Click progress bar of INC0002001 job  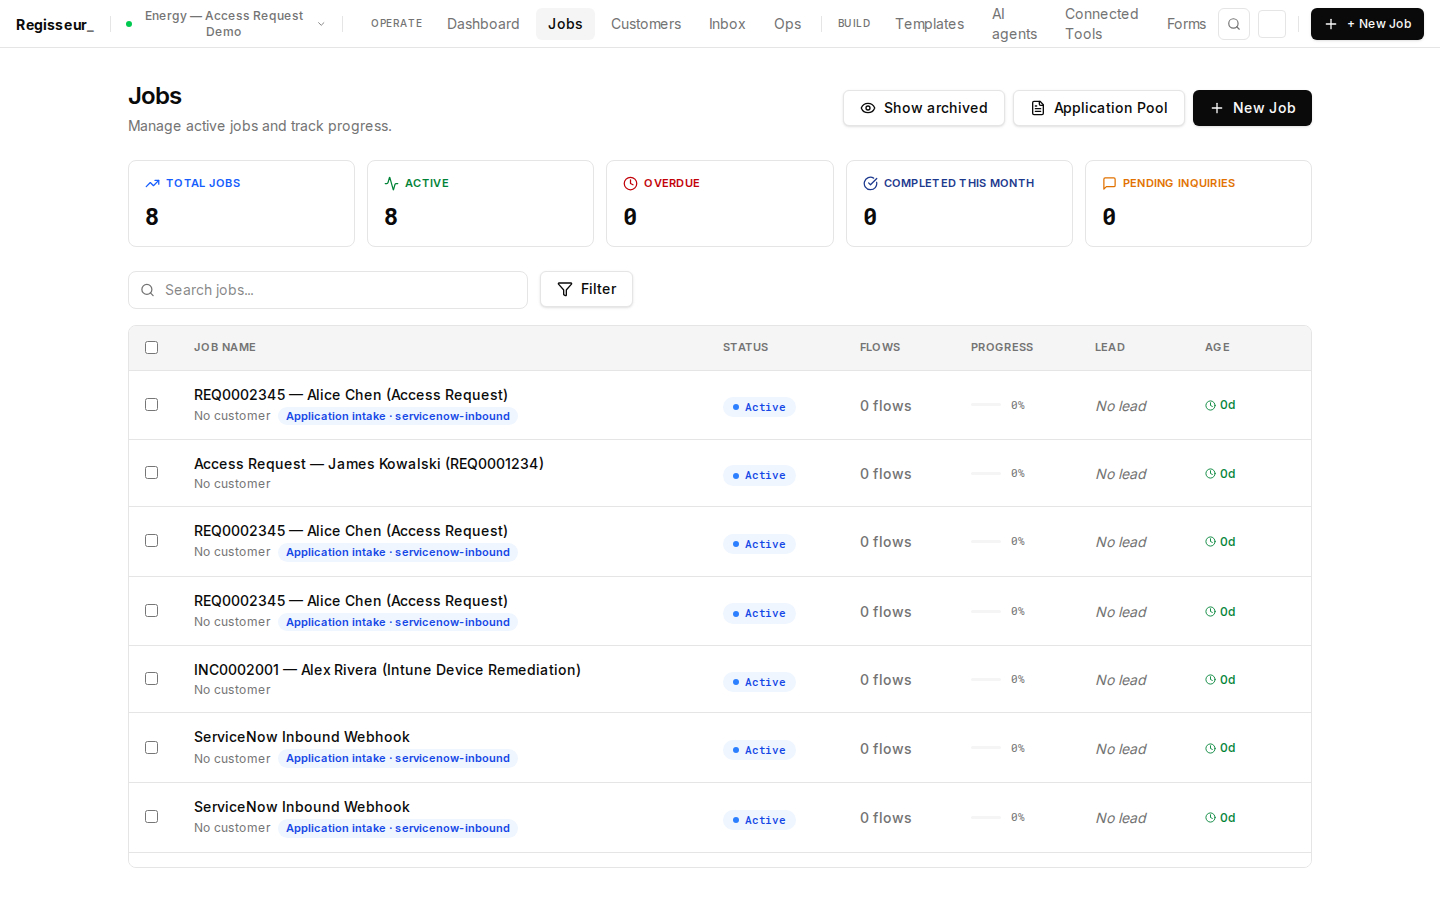click(986, 680)
